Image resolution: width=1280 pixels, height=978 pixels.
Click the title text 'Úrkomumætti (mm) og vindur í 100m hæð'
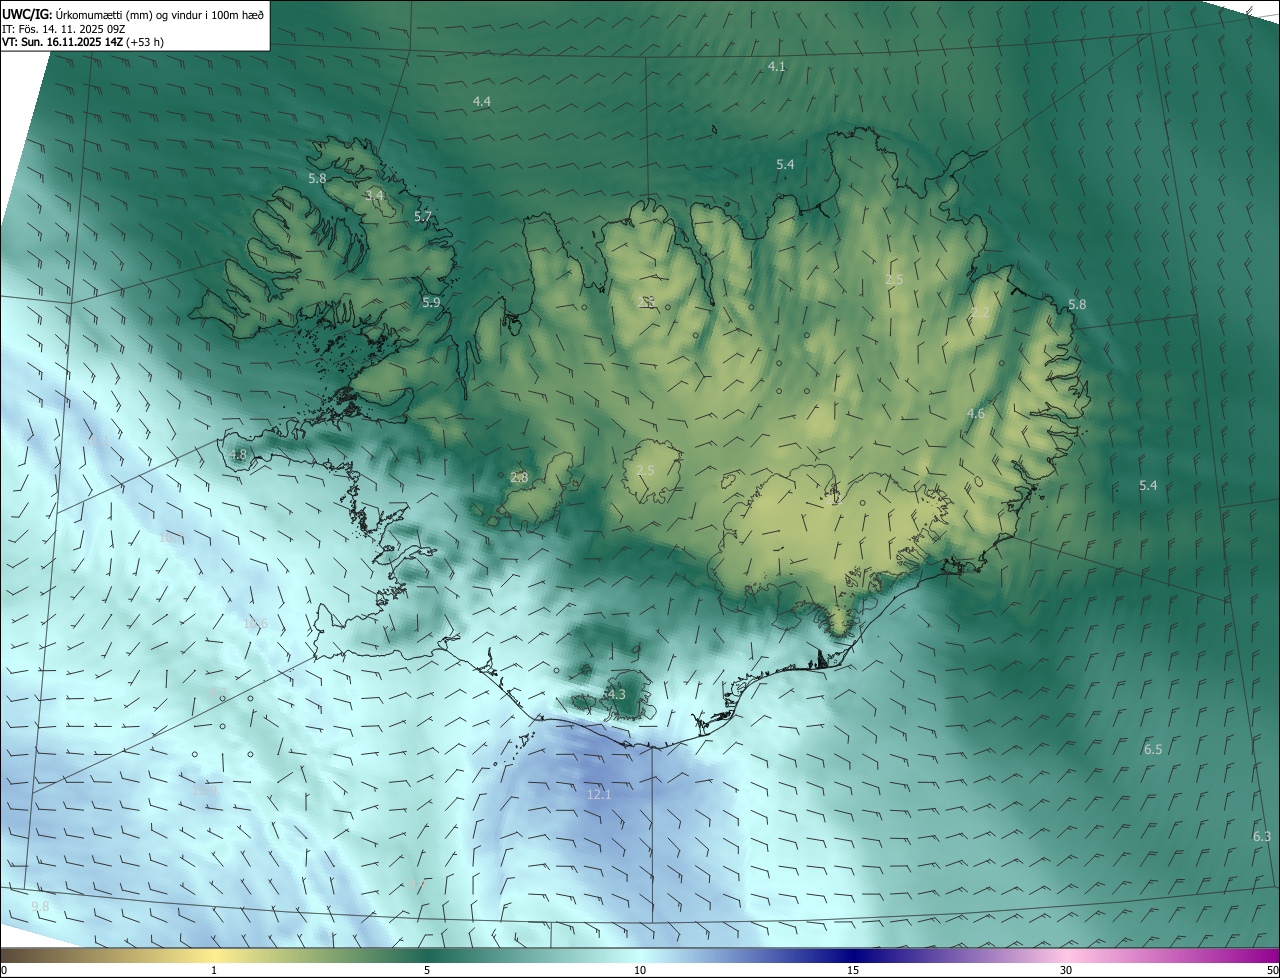coord(160,14)
